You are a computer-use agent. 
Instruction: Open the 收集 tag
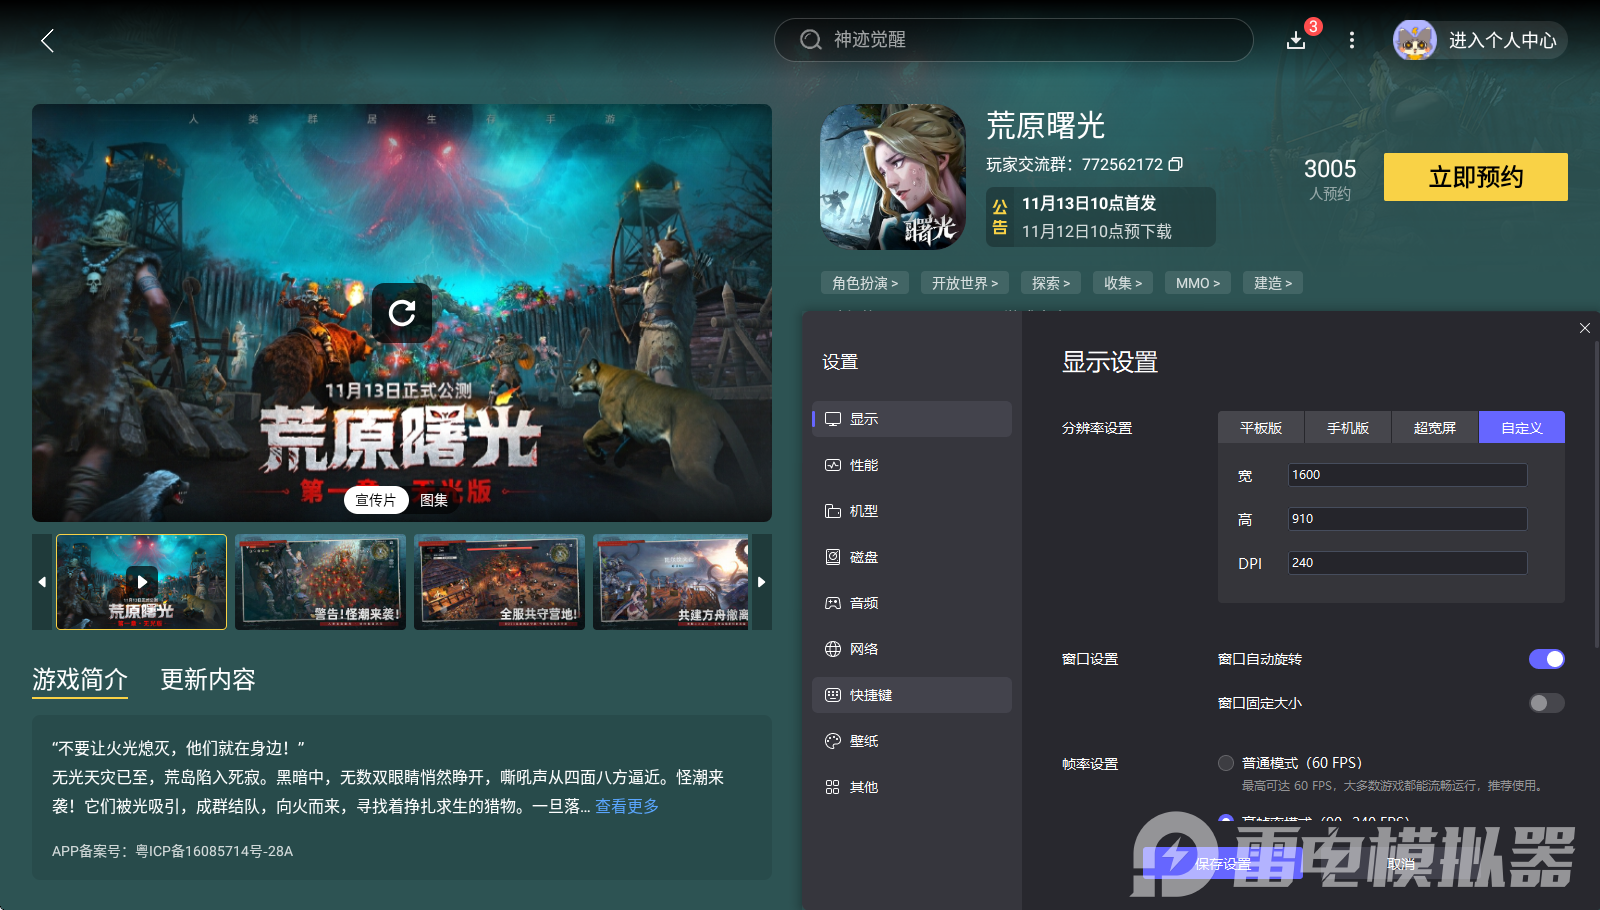click(1123, 283)
